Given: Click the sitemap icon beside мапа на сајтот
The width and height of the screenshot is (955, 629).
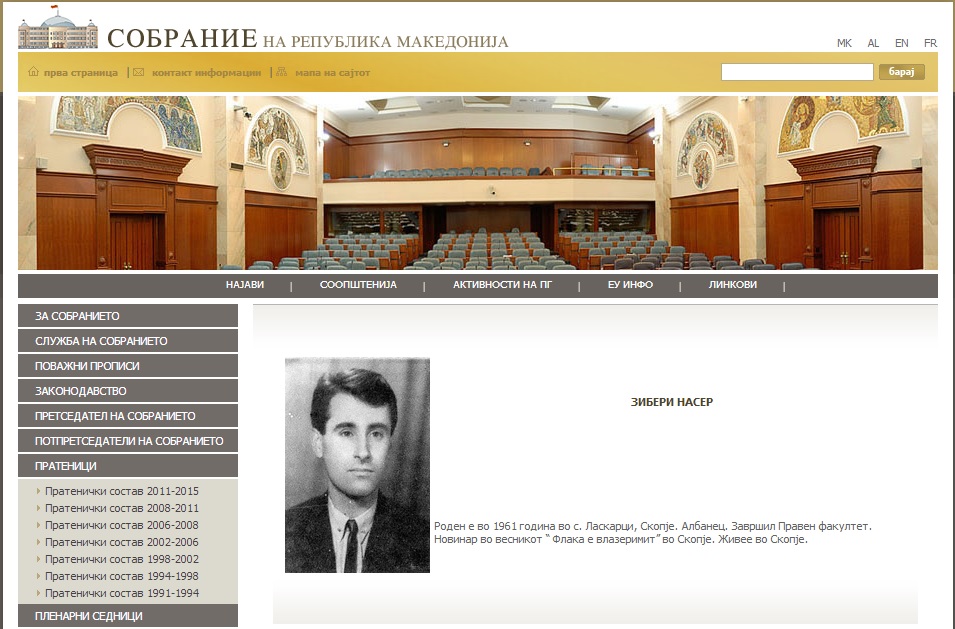Looking at the screenshot, I should tap(282, 72).
